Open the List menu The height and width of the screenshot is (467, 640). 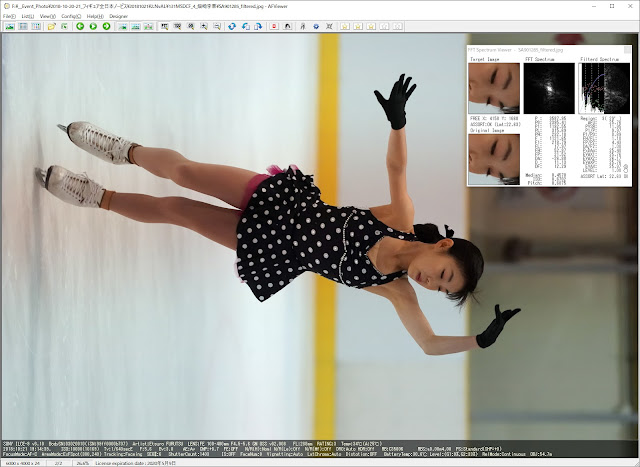pos(27,16)
